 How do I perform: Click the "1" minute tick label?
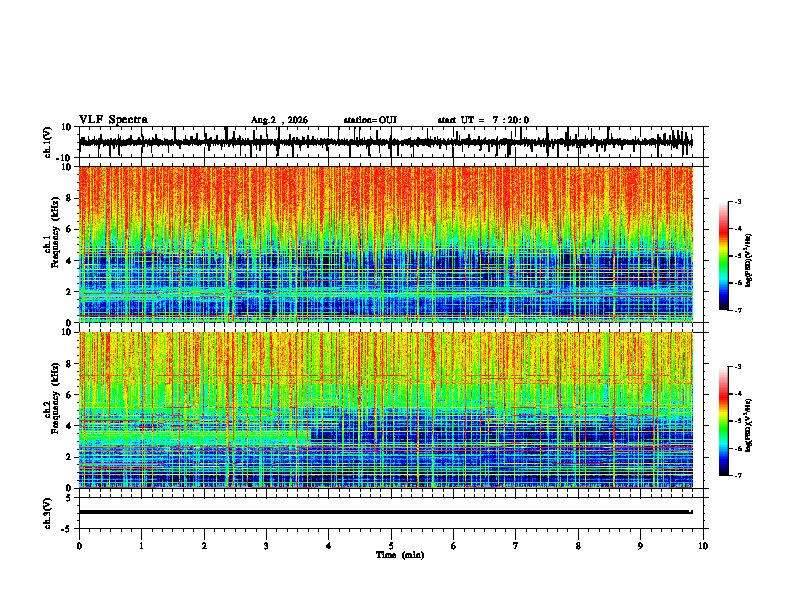pyautogui.click(x=141, y=546)
